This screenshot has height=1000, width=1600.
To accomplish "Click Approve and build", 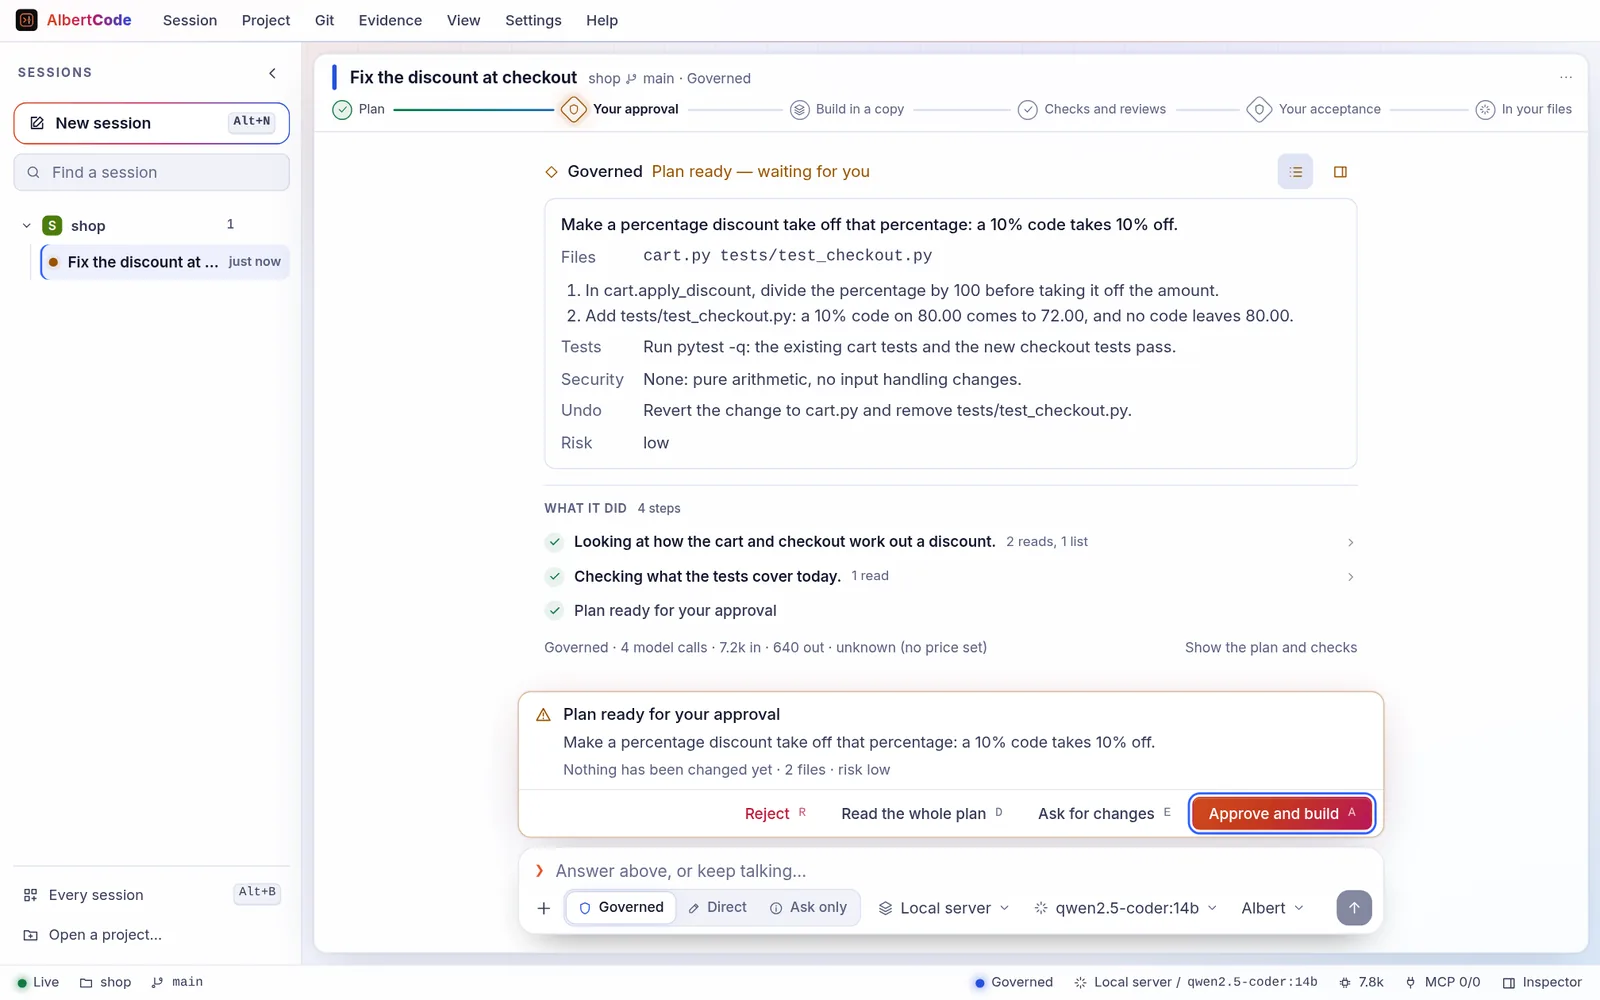I will 1282,814.
